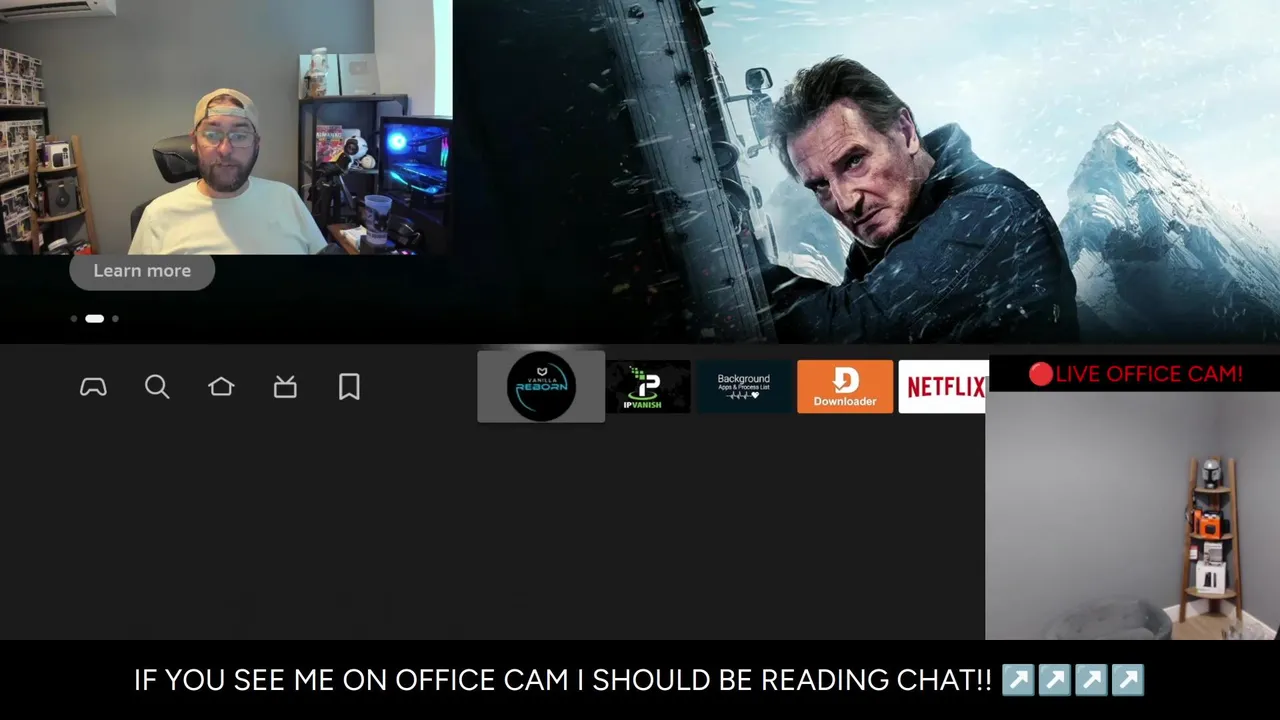
Task: Go to the Home icon
Action: pos(221,387)
